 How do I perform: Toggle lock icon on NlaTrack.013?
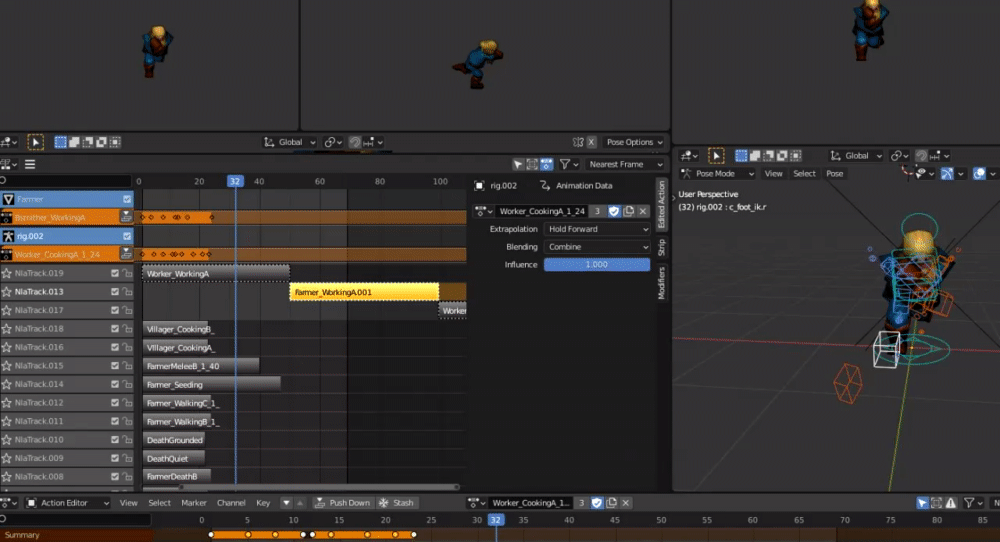(x=127, y=292)
